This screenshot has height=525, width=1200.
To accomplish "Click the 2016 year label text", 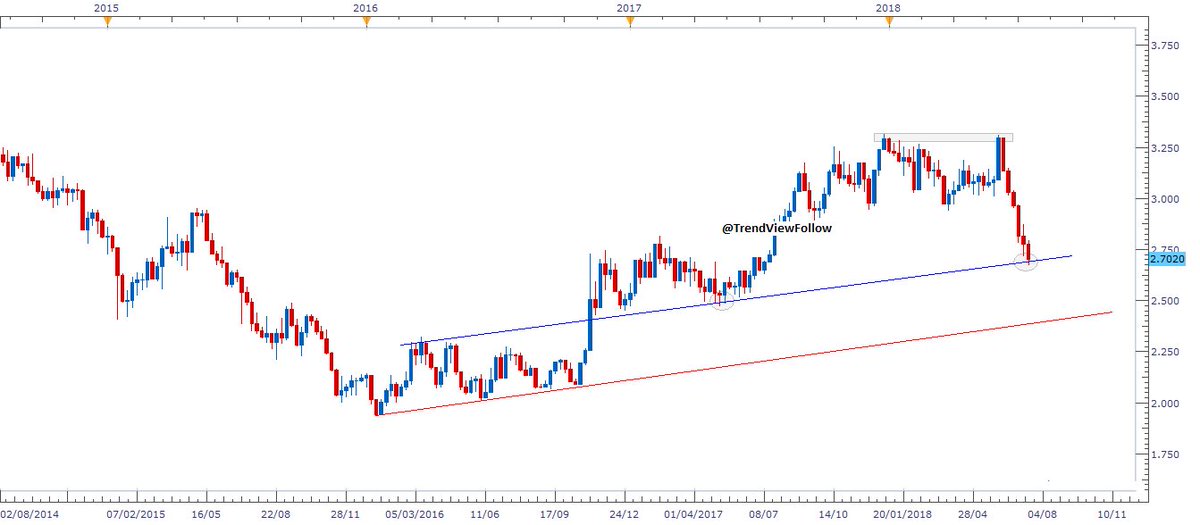I will click(366, 8).
